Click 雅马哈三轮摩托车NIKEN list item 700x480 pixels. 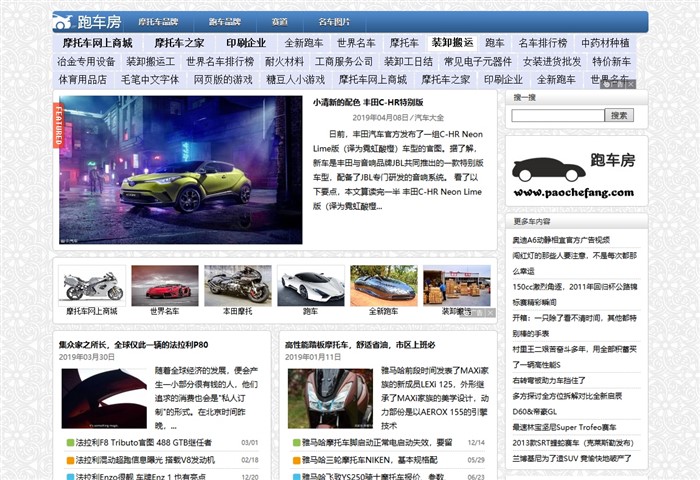coord(370,460)
